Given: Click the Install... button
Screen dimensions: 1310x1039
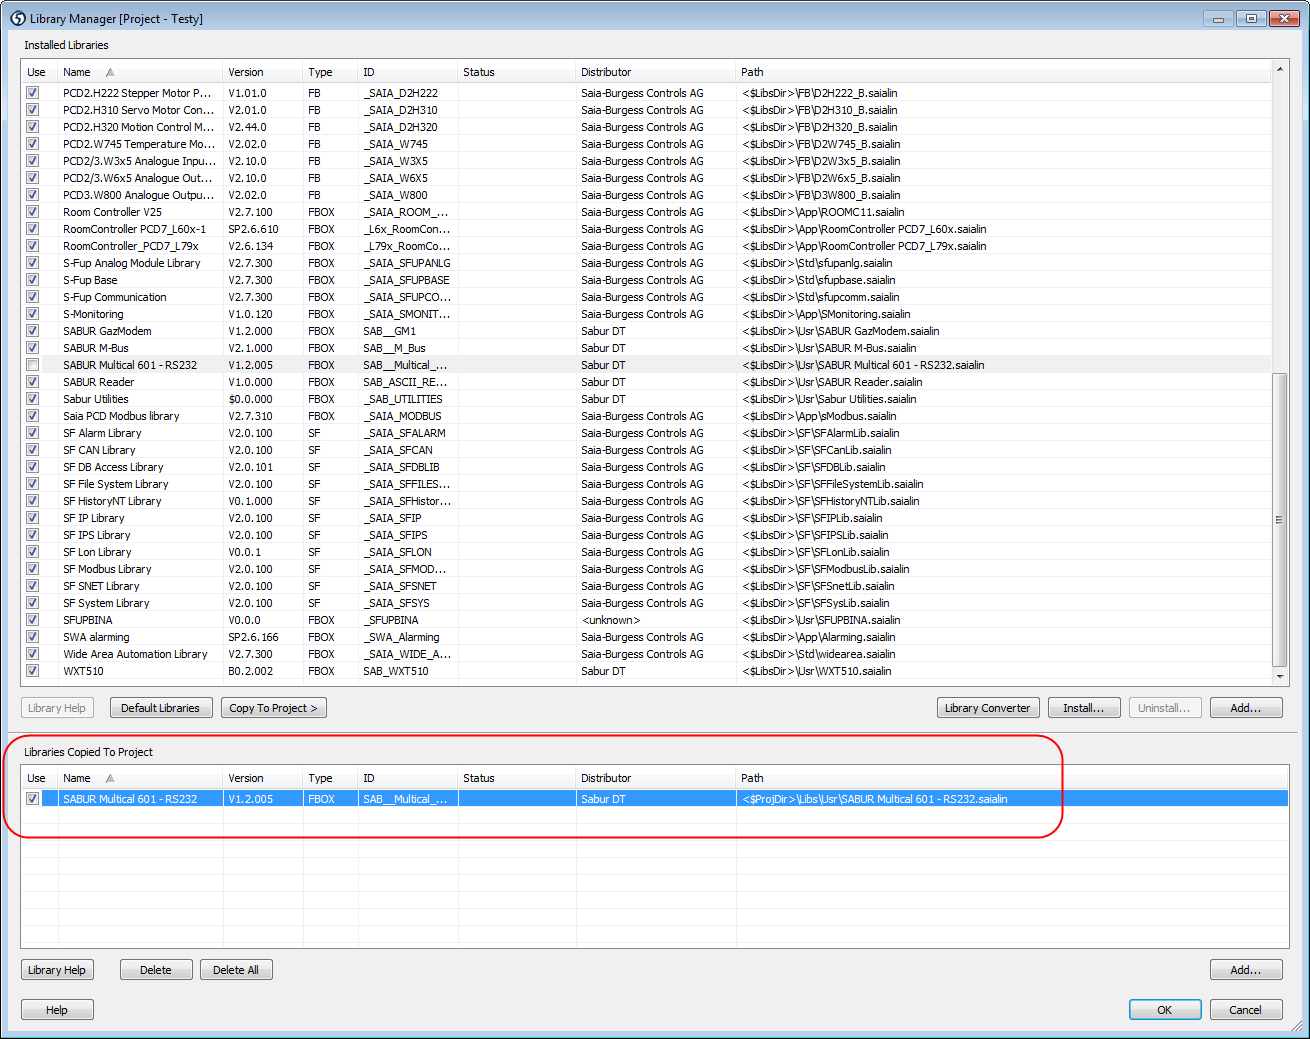Looking at the screenshot, I should tap(1083, 708).
